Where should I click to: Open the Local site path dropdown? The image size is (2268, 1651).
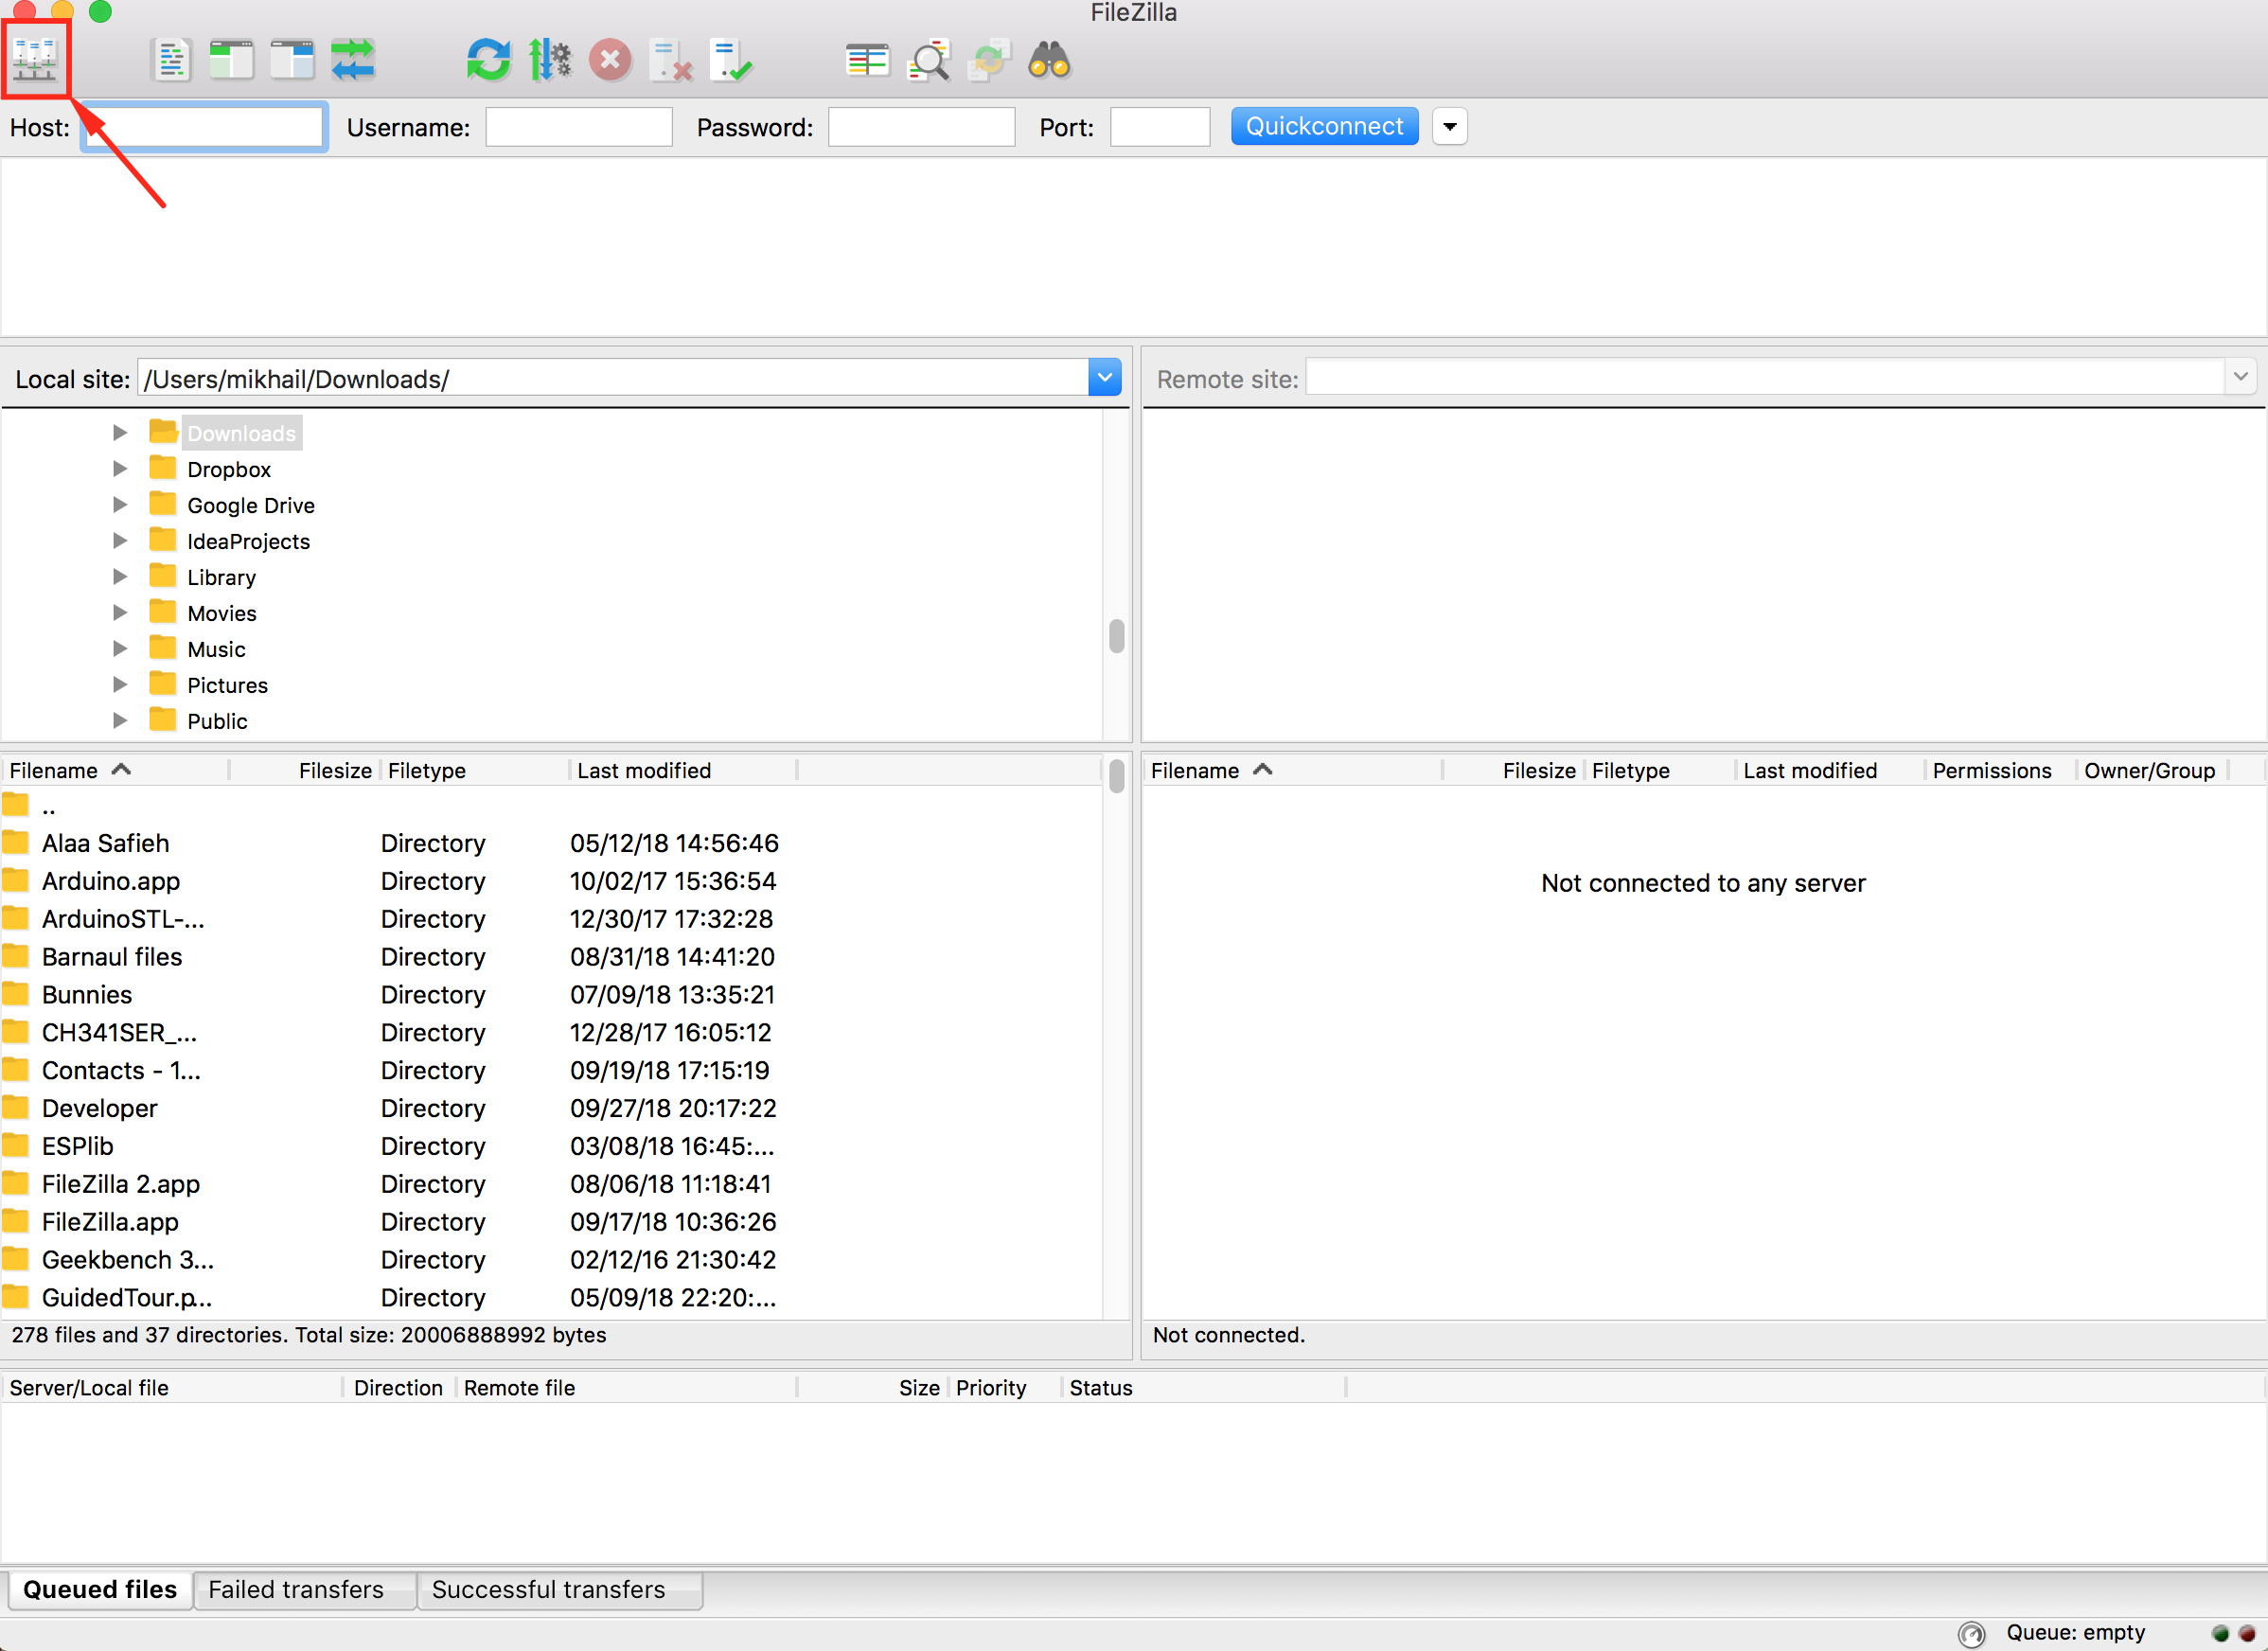tap(1104, 378)
